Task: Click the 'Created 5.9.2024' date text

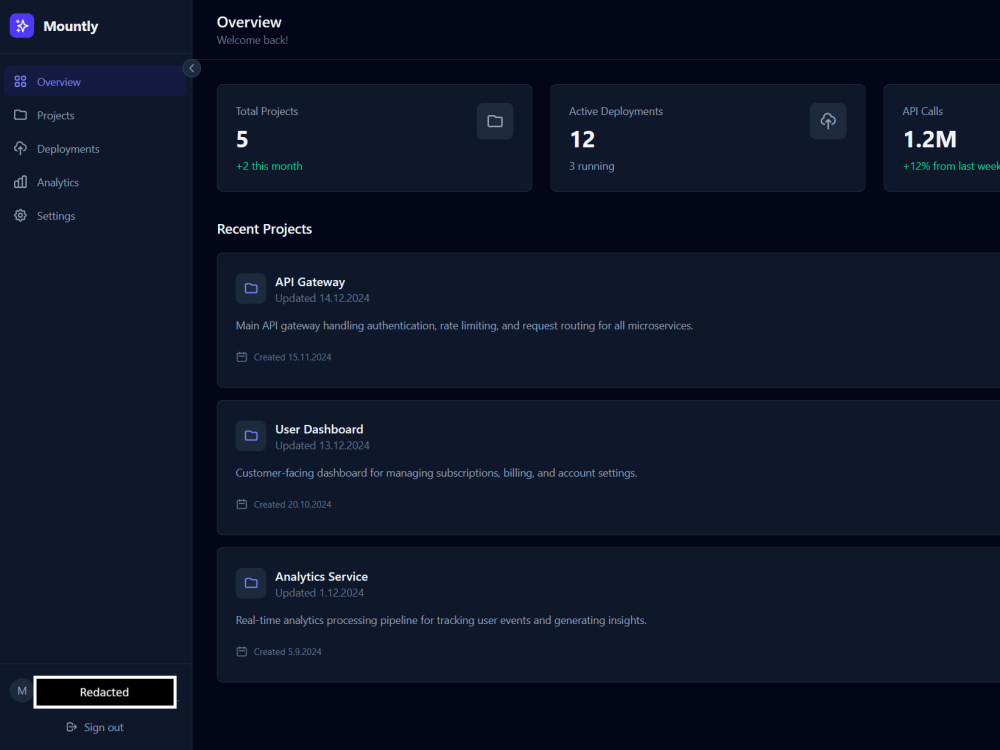Action: click(x=288, y=652)
